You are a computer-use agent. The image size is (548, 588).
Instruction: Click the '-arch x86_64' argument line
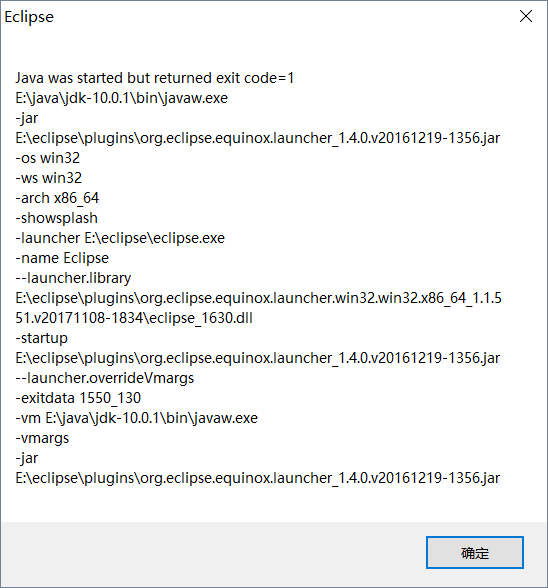57,198
